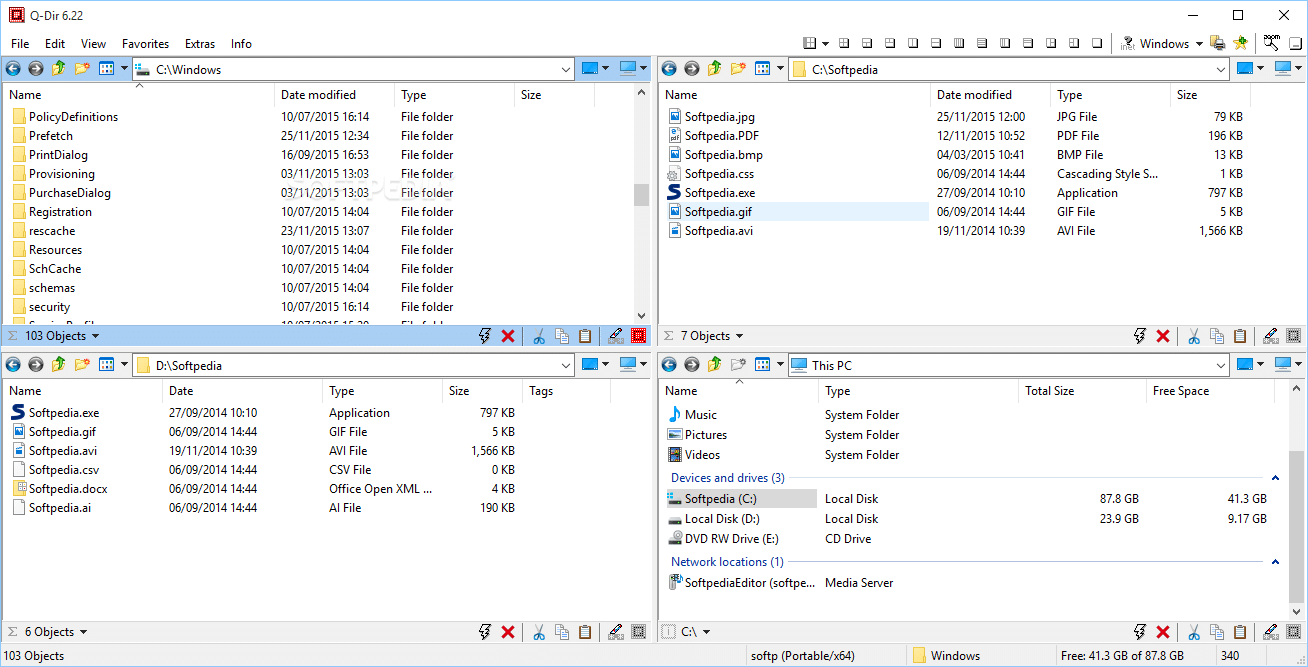The image size is (1308, 667).
Task: Cut with scissors in This PC pane
Action: (1193, 632)
